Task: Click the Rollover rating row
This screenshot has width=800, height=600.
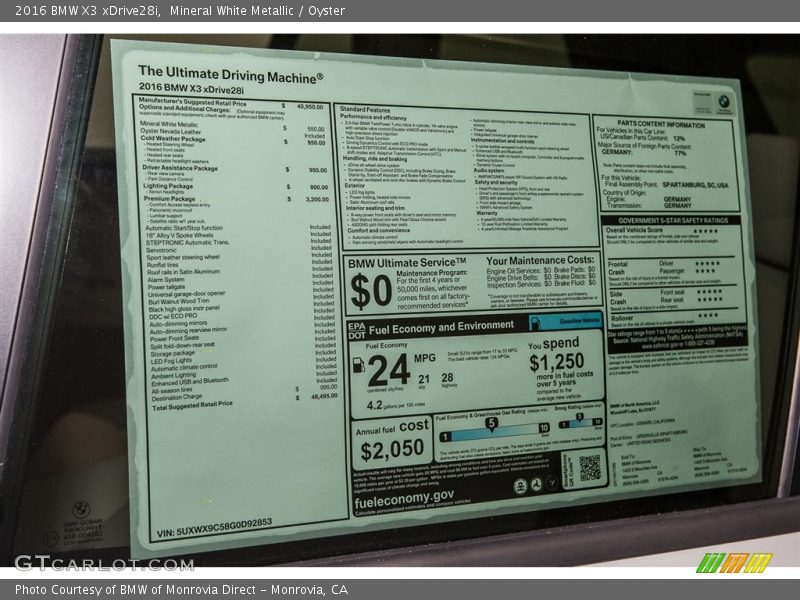Action: (672, 319)
